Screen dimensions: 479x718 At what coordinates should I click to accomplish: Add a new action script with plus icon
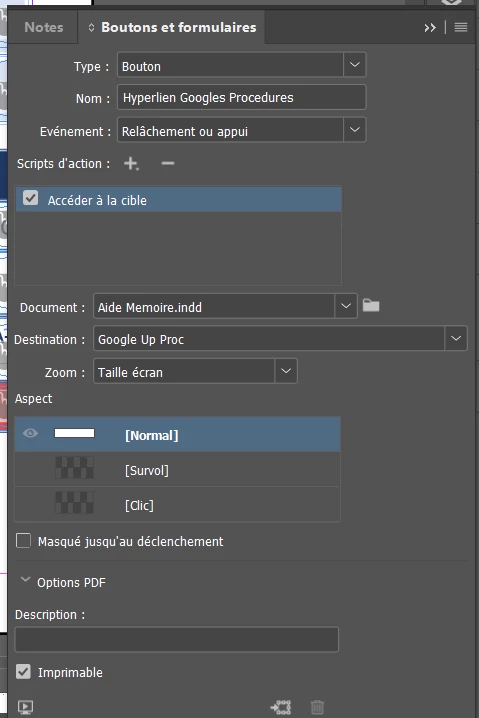point(131,163)
